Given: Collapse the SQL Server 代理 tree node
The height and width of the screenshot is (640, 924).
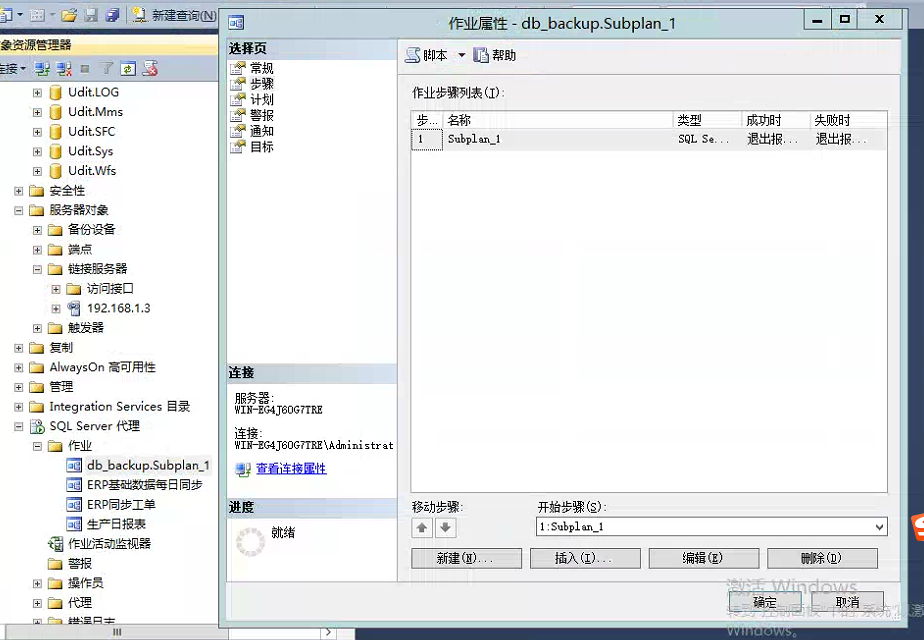Looking at the screenshot, I should 19,426.
